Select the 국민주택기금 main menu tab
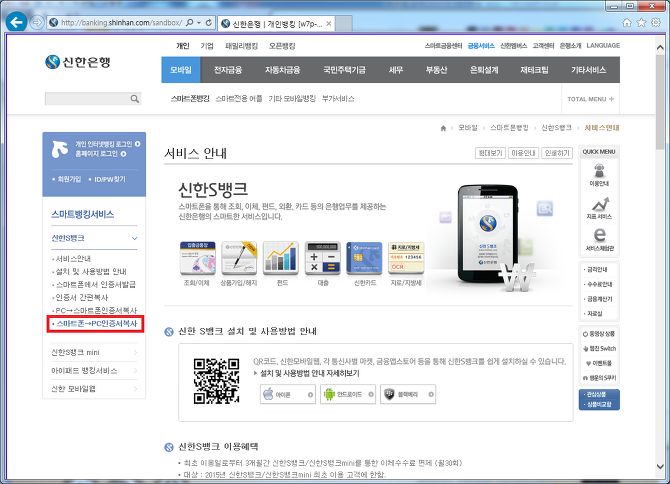The image size is (670, 484). 344,70
